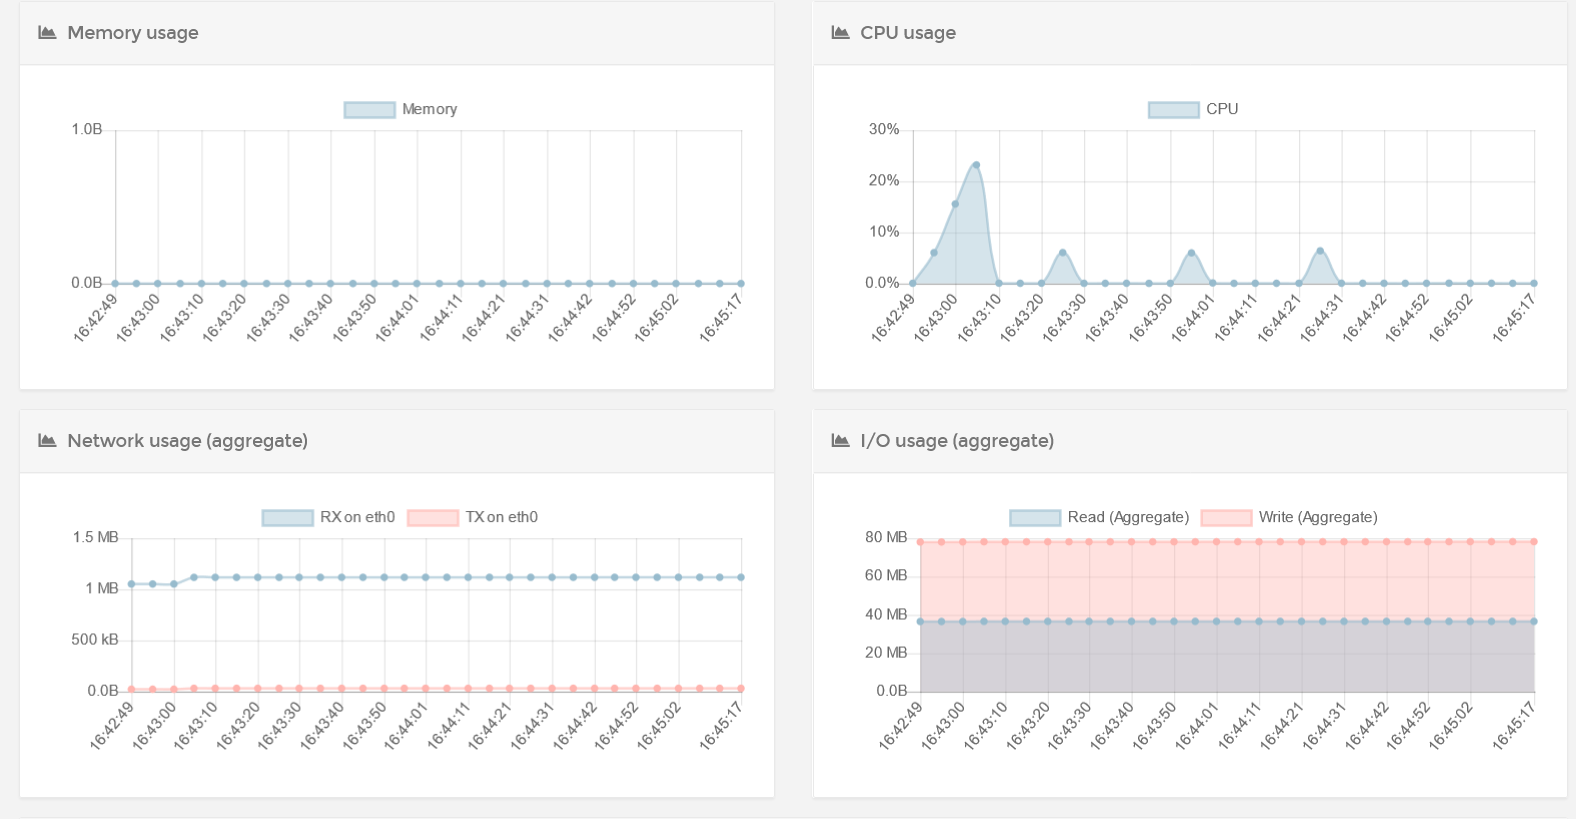Click the Memory usage panel title
The image size is (1576, 819).
(133, 33)
